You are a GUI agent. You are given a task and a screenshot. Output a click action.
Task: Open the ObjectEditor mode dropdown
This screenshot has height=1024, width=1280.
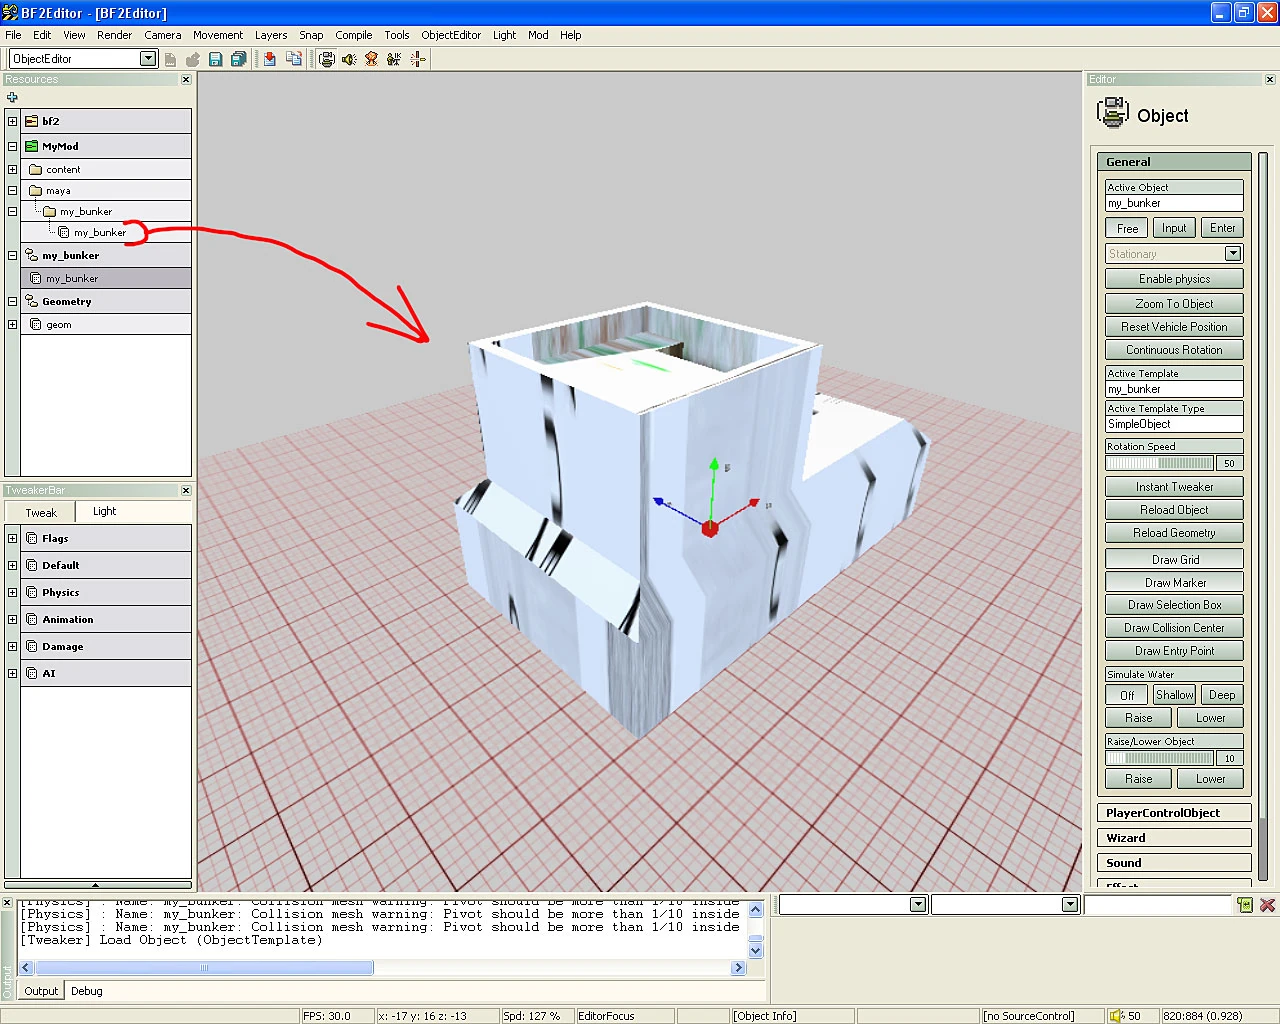(148, 59)
